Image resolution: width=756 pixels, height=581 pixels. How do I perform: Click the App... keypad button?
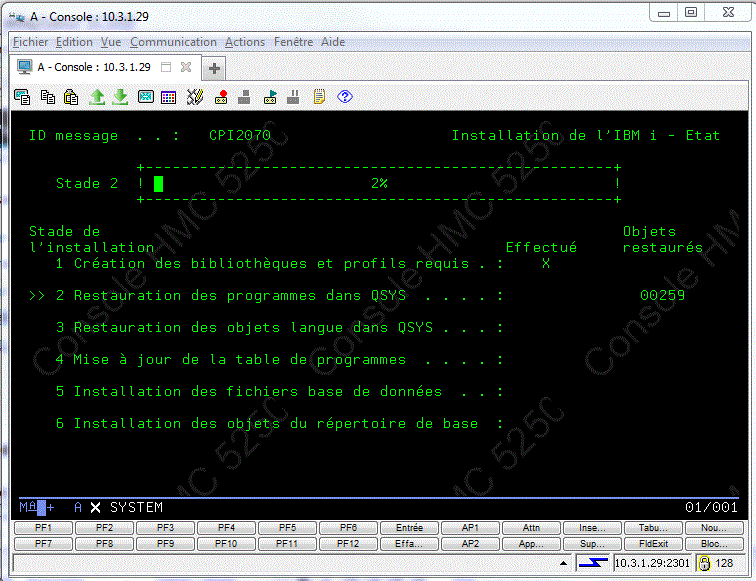pos(531,544)
